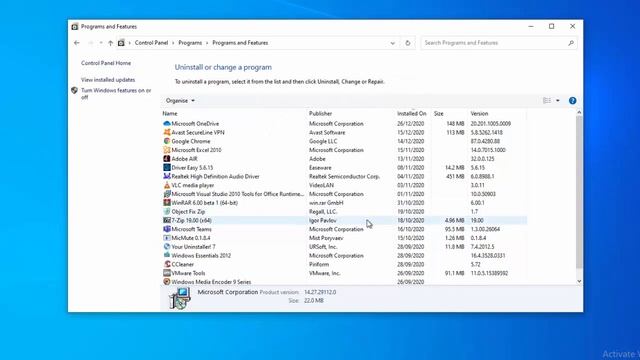Open Turn Windows features on or off
The image size is (640, 360).
pos(116,93)
